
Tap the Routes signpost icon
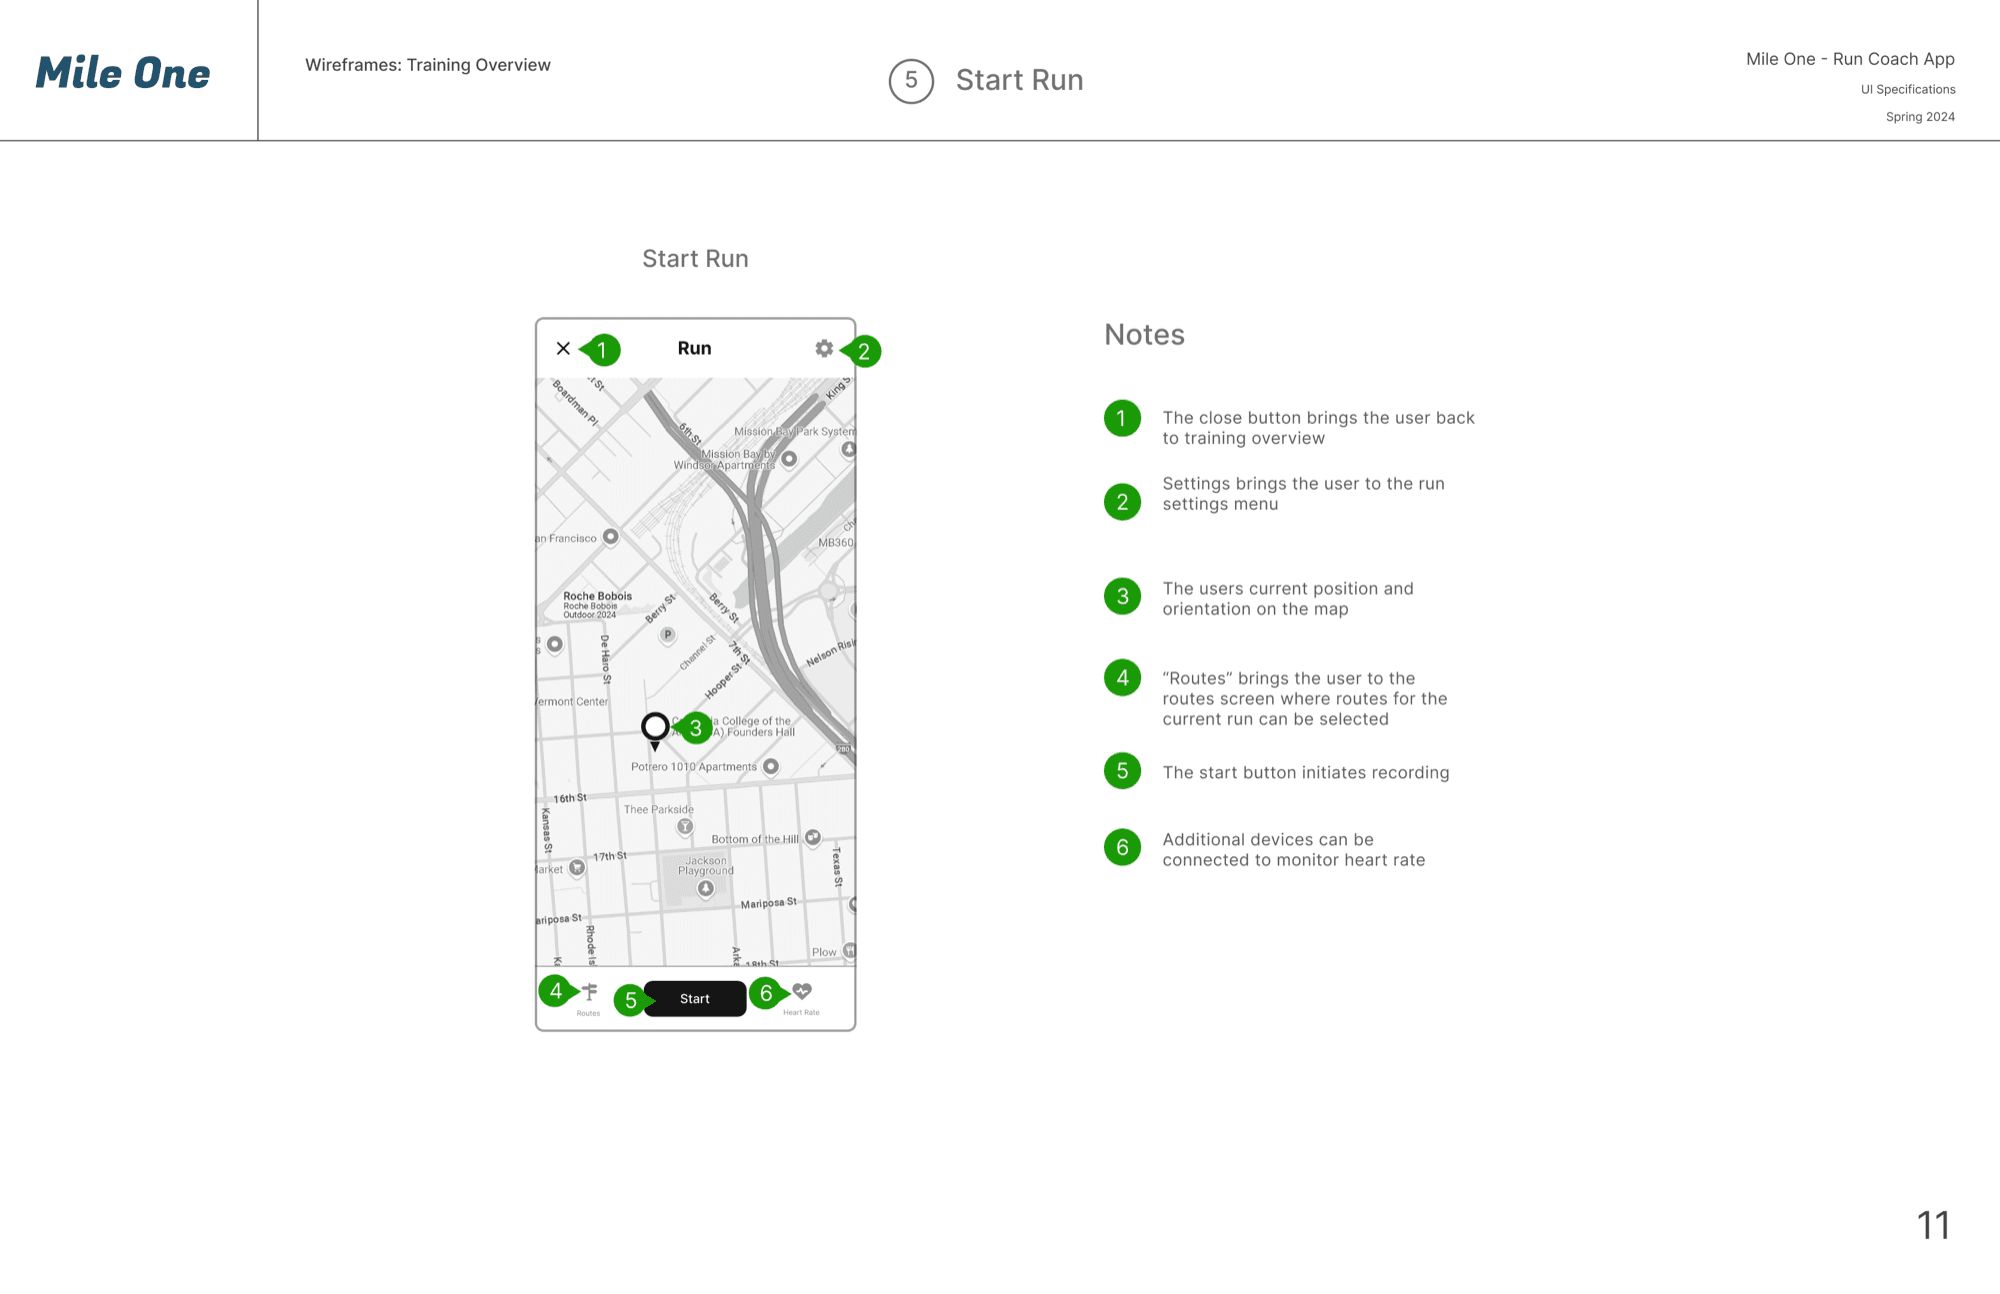[589, 992]
